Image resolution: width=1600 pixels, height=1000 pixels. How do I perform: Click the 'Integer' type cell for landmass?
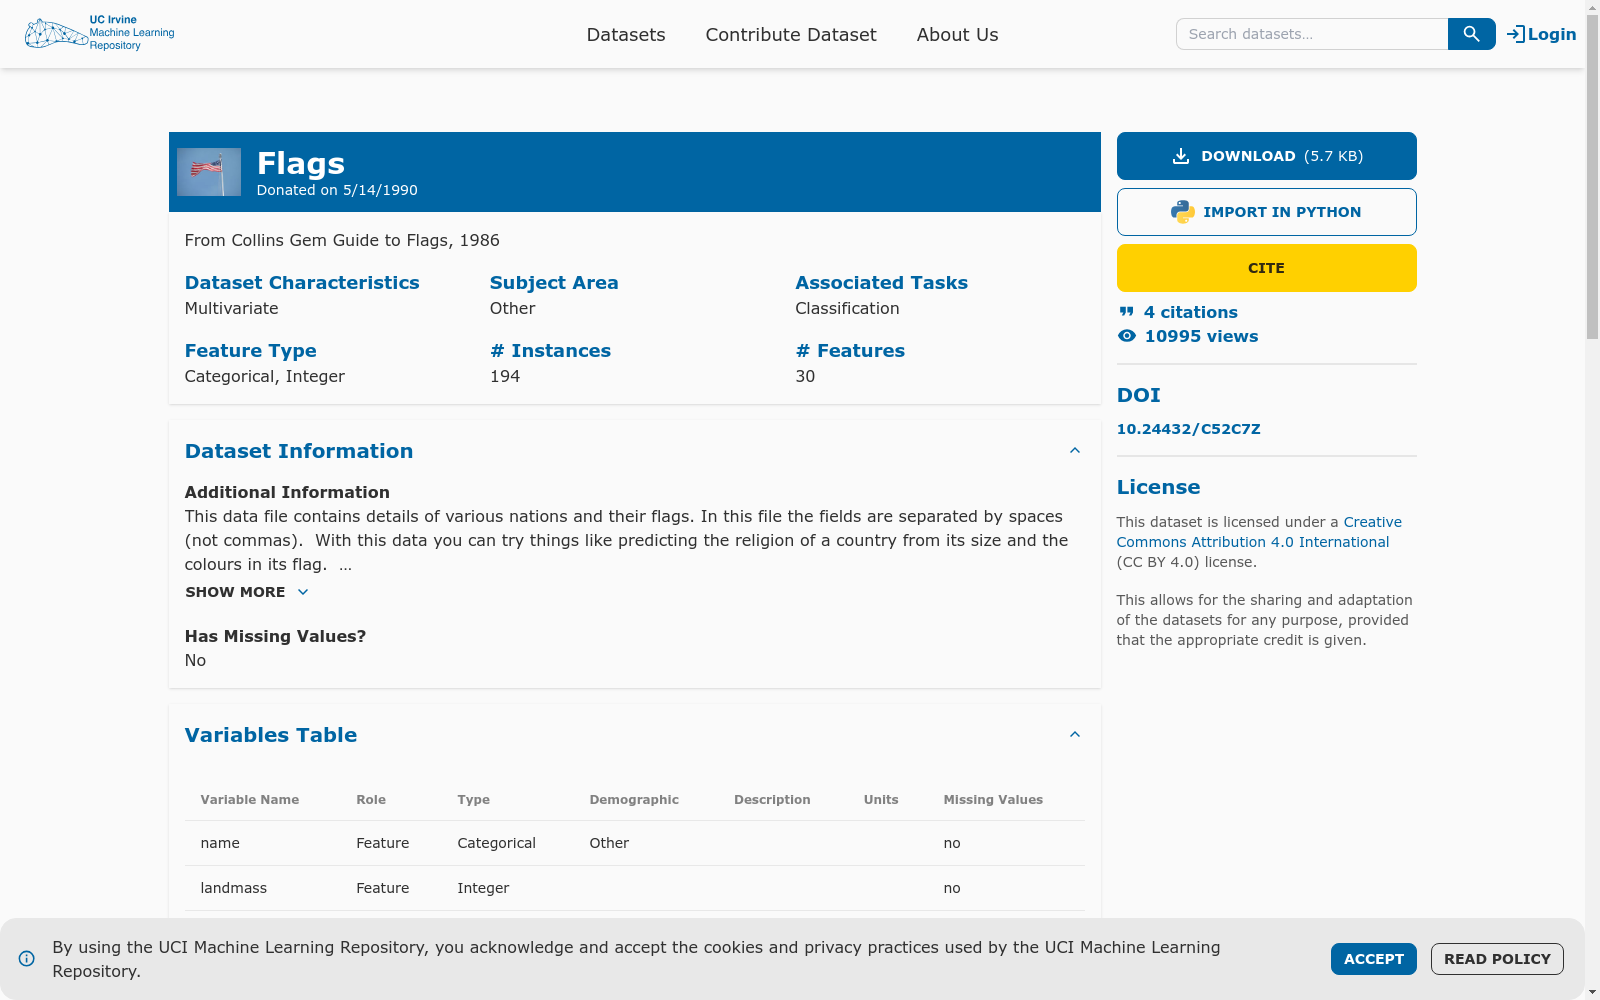(483, 888)
